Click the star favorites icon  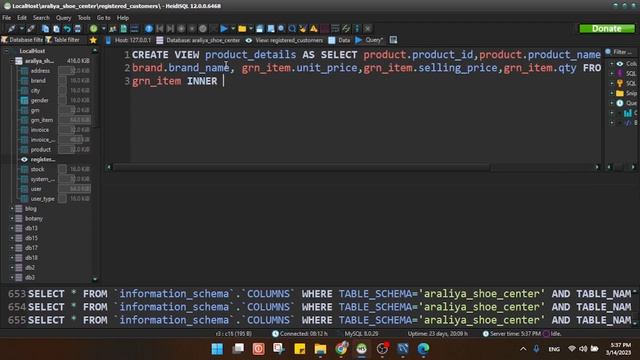93,40
